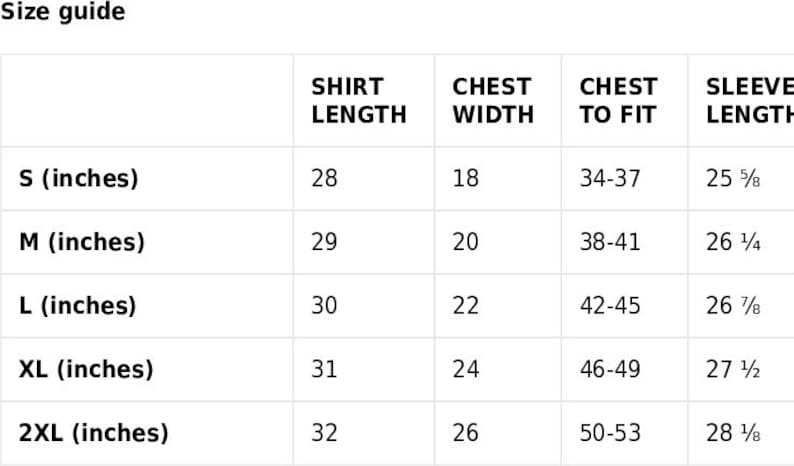Select the 34-37 chest to fit cell

610,178
